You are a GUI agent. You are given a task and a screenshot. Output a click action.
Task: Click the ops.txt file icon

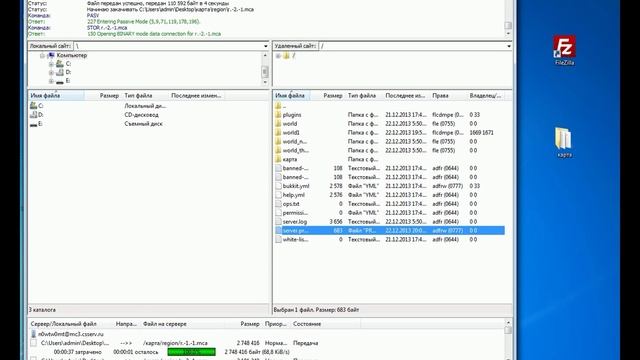[x=278, y=204]
